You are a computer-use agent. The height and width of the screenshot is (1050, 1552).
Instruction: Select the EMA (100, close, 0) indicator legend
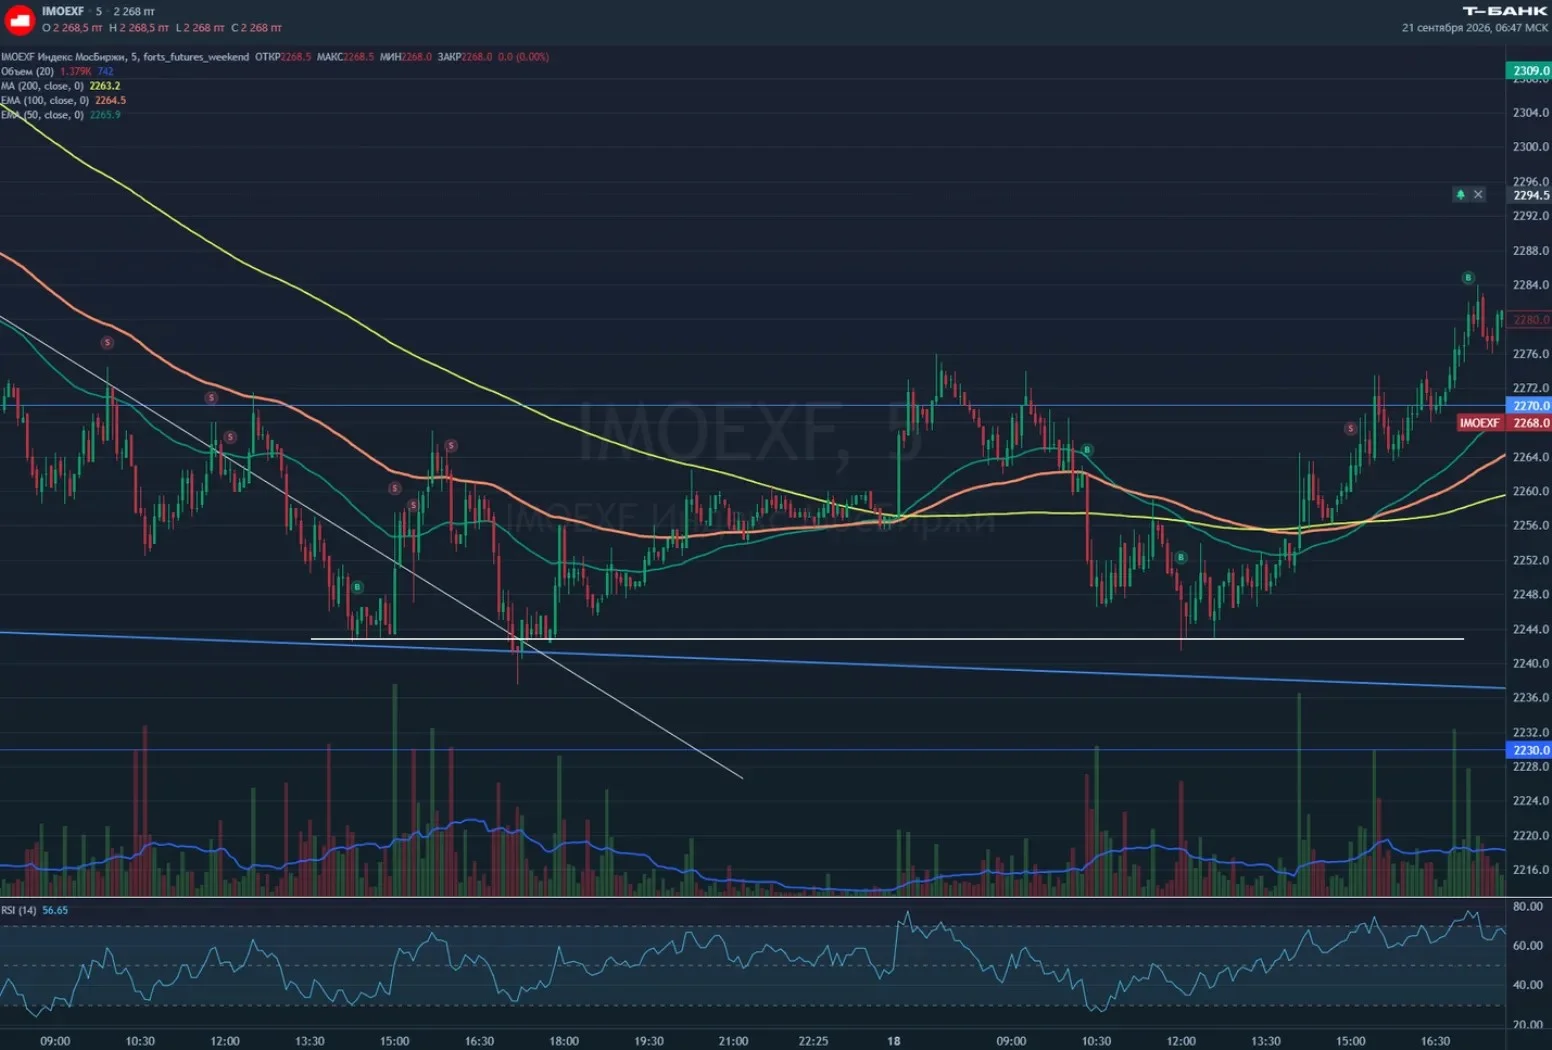click(63, 100)
